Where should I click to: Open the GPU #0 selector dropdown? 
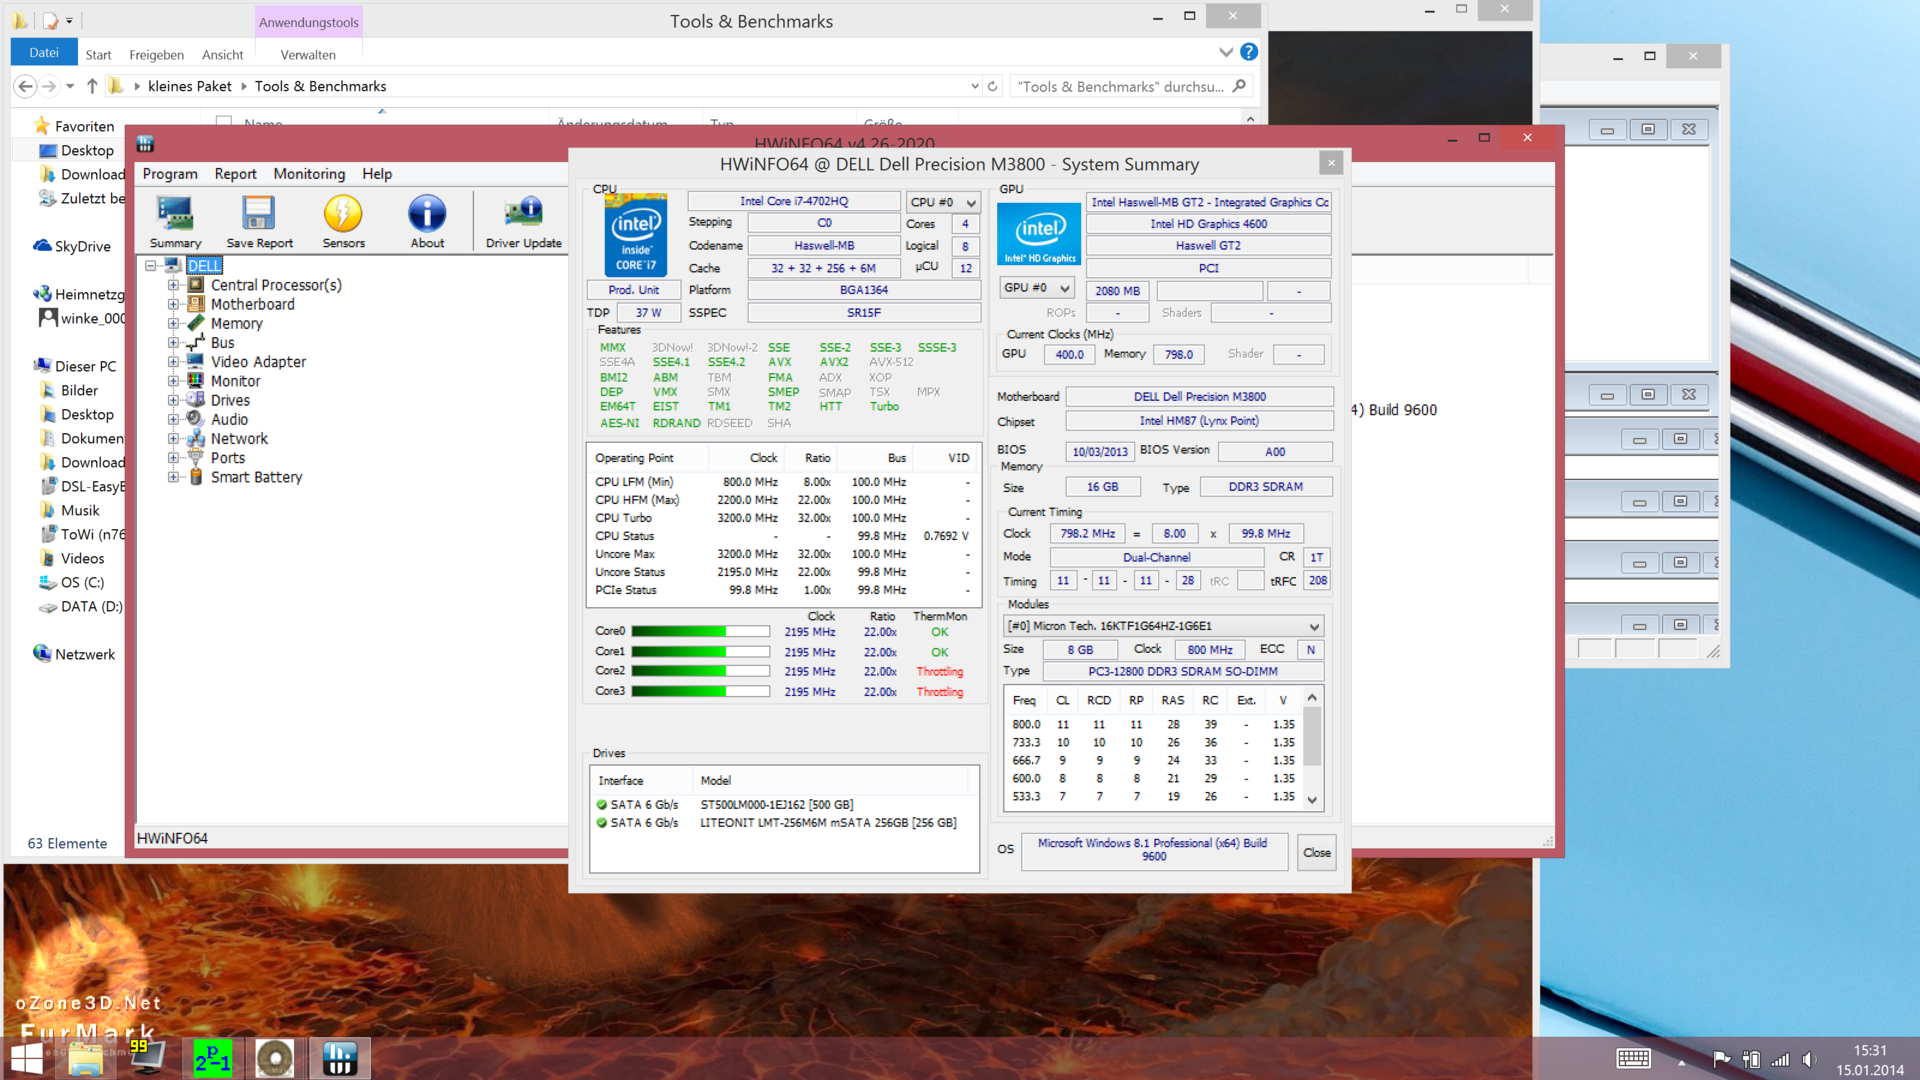click(1037, 288)
